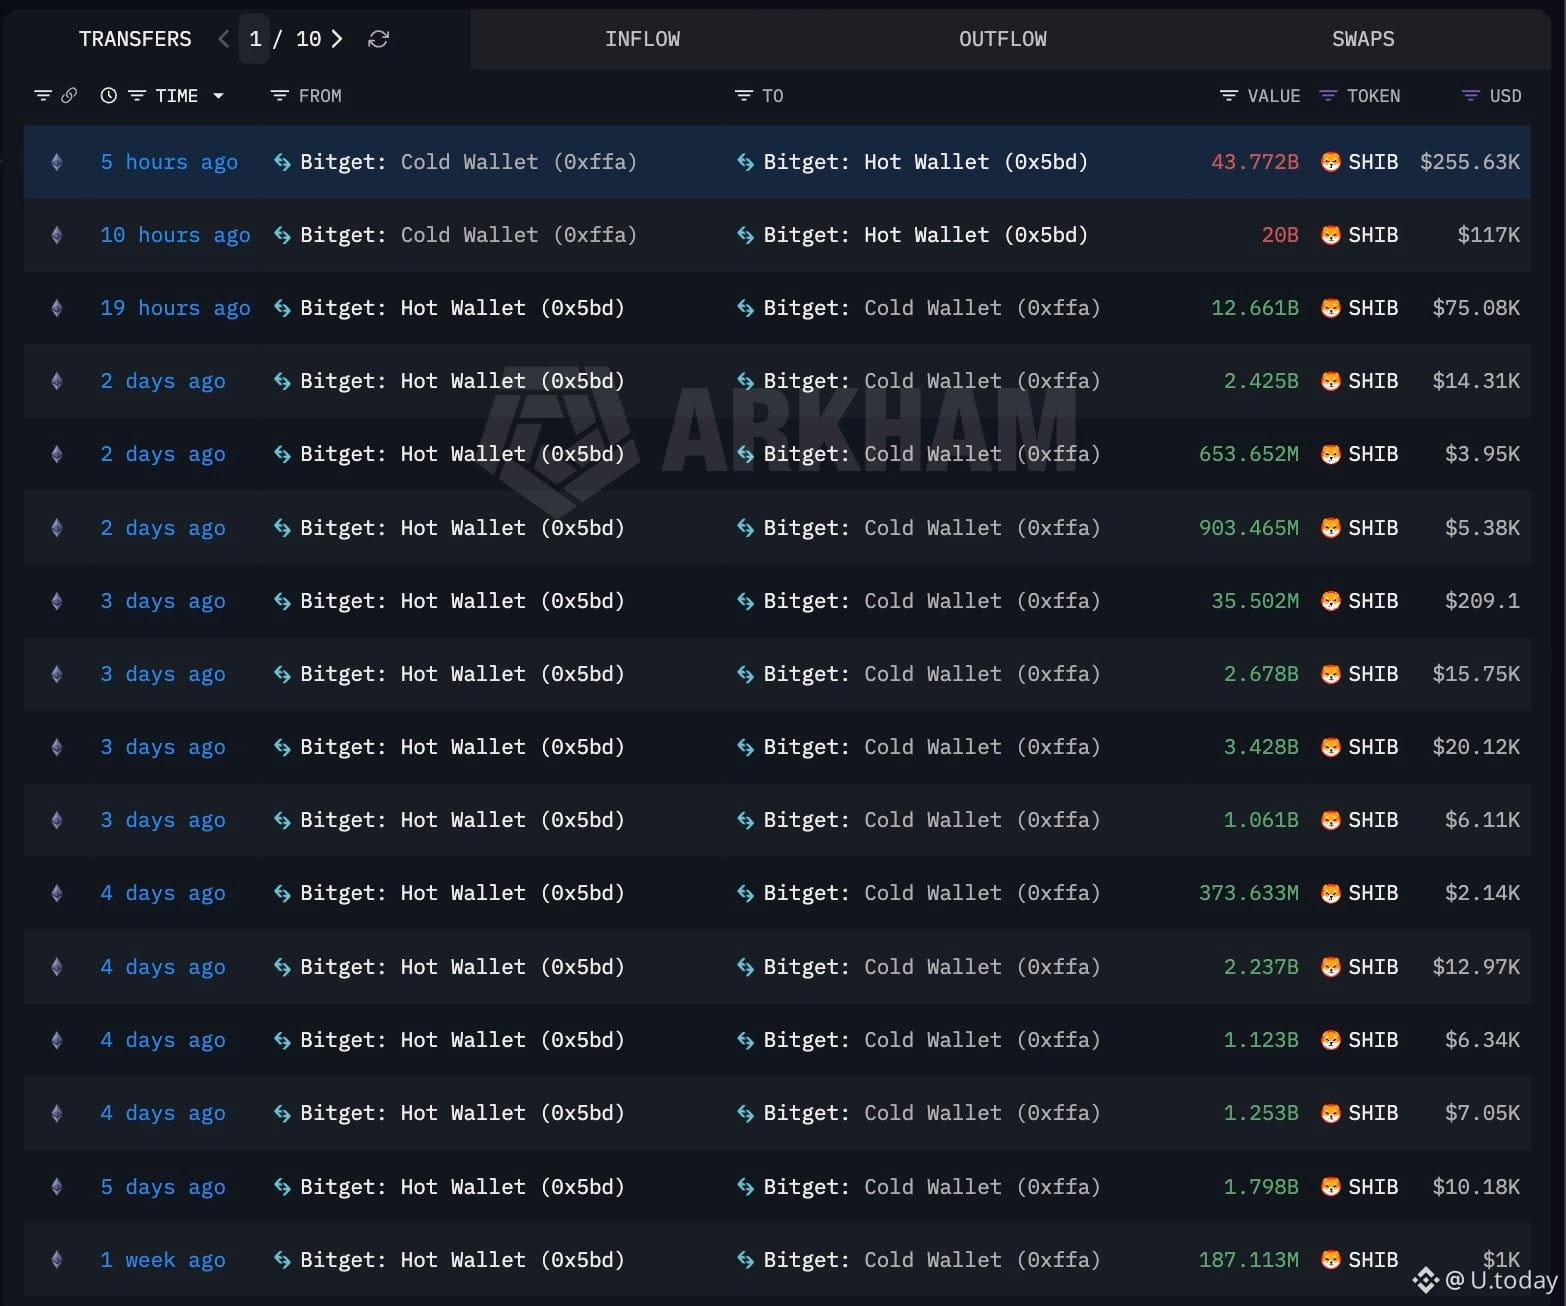
Task: Click the transaction icon before Bitget Cold Wallet
Action: (x=281, y=161)
